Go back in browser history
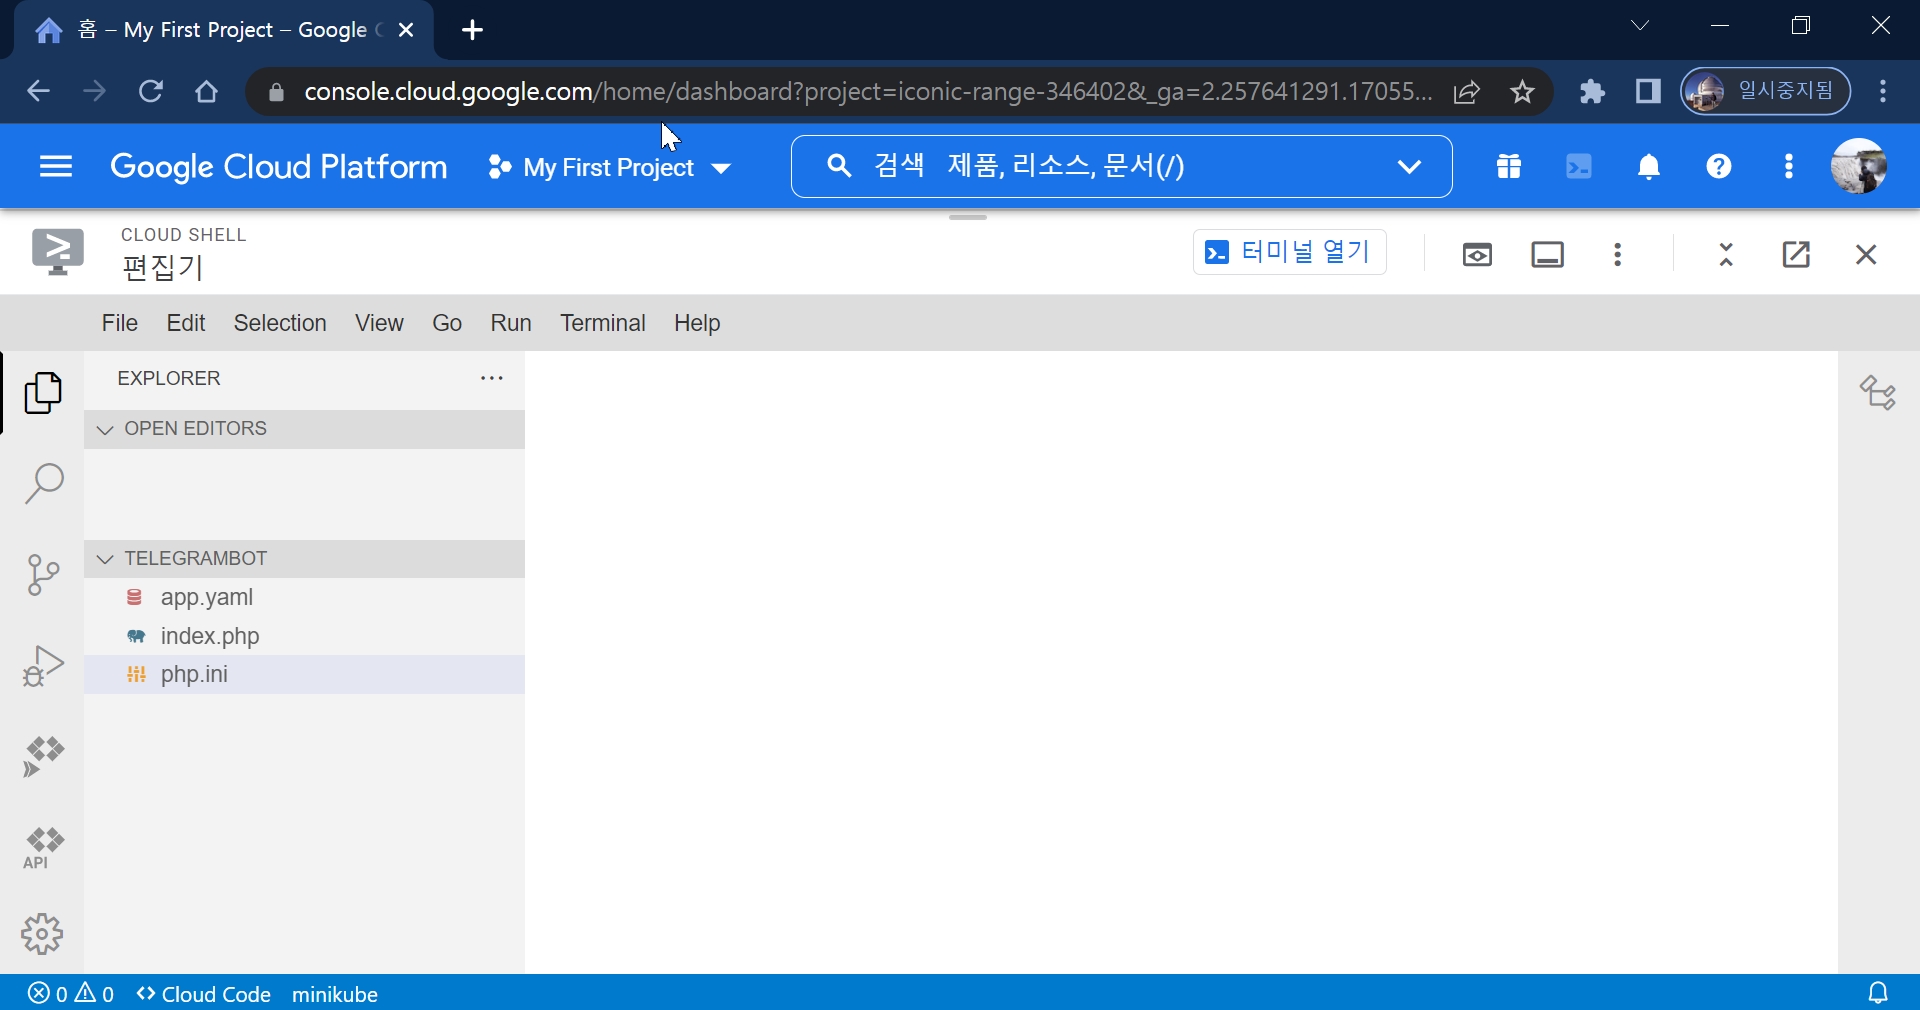Viewport: 1920px width, 1010px height. click(38, 92)
